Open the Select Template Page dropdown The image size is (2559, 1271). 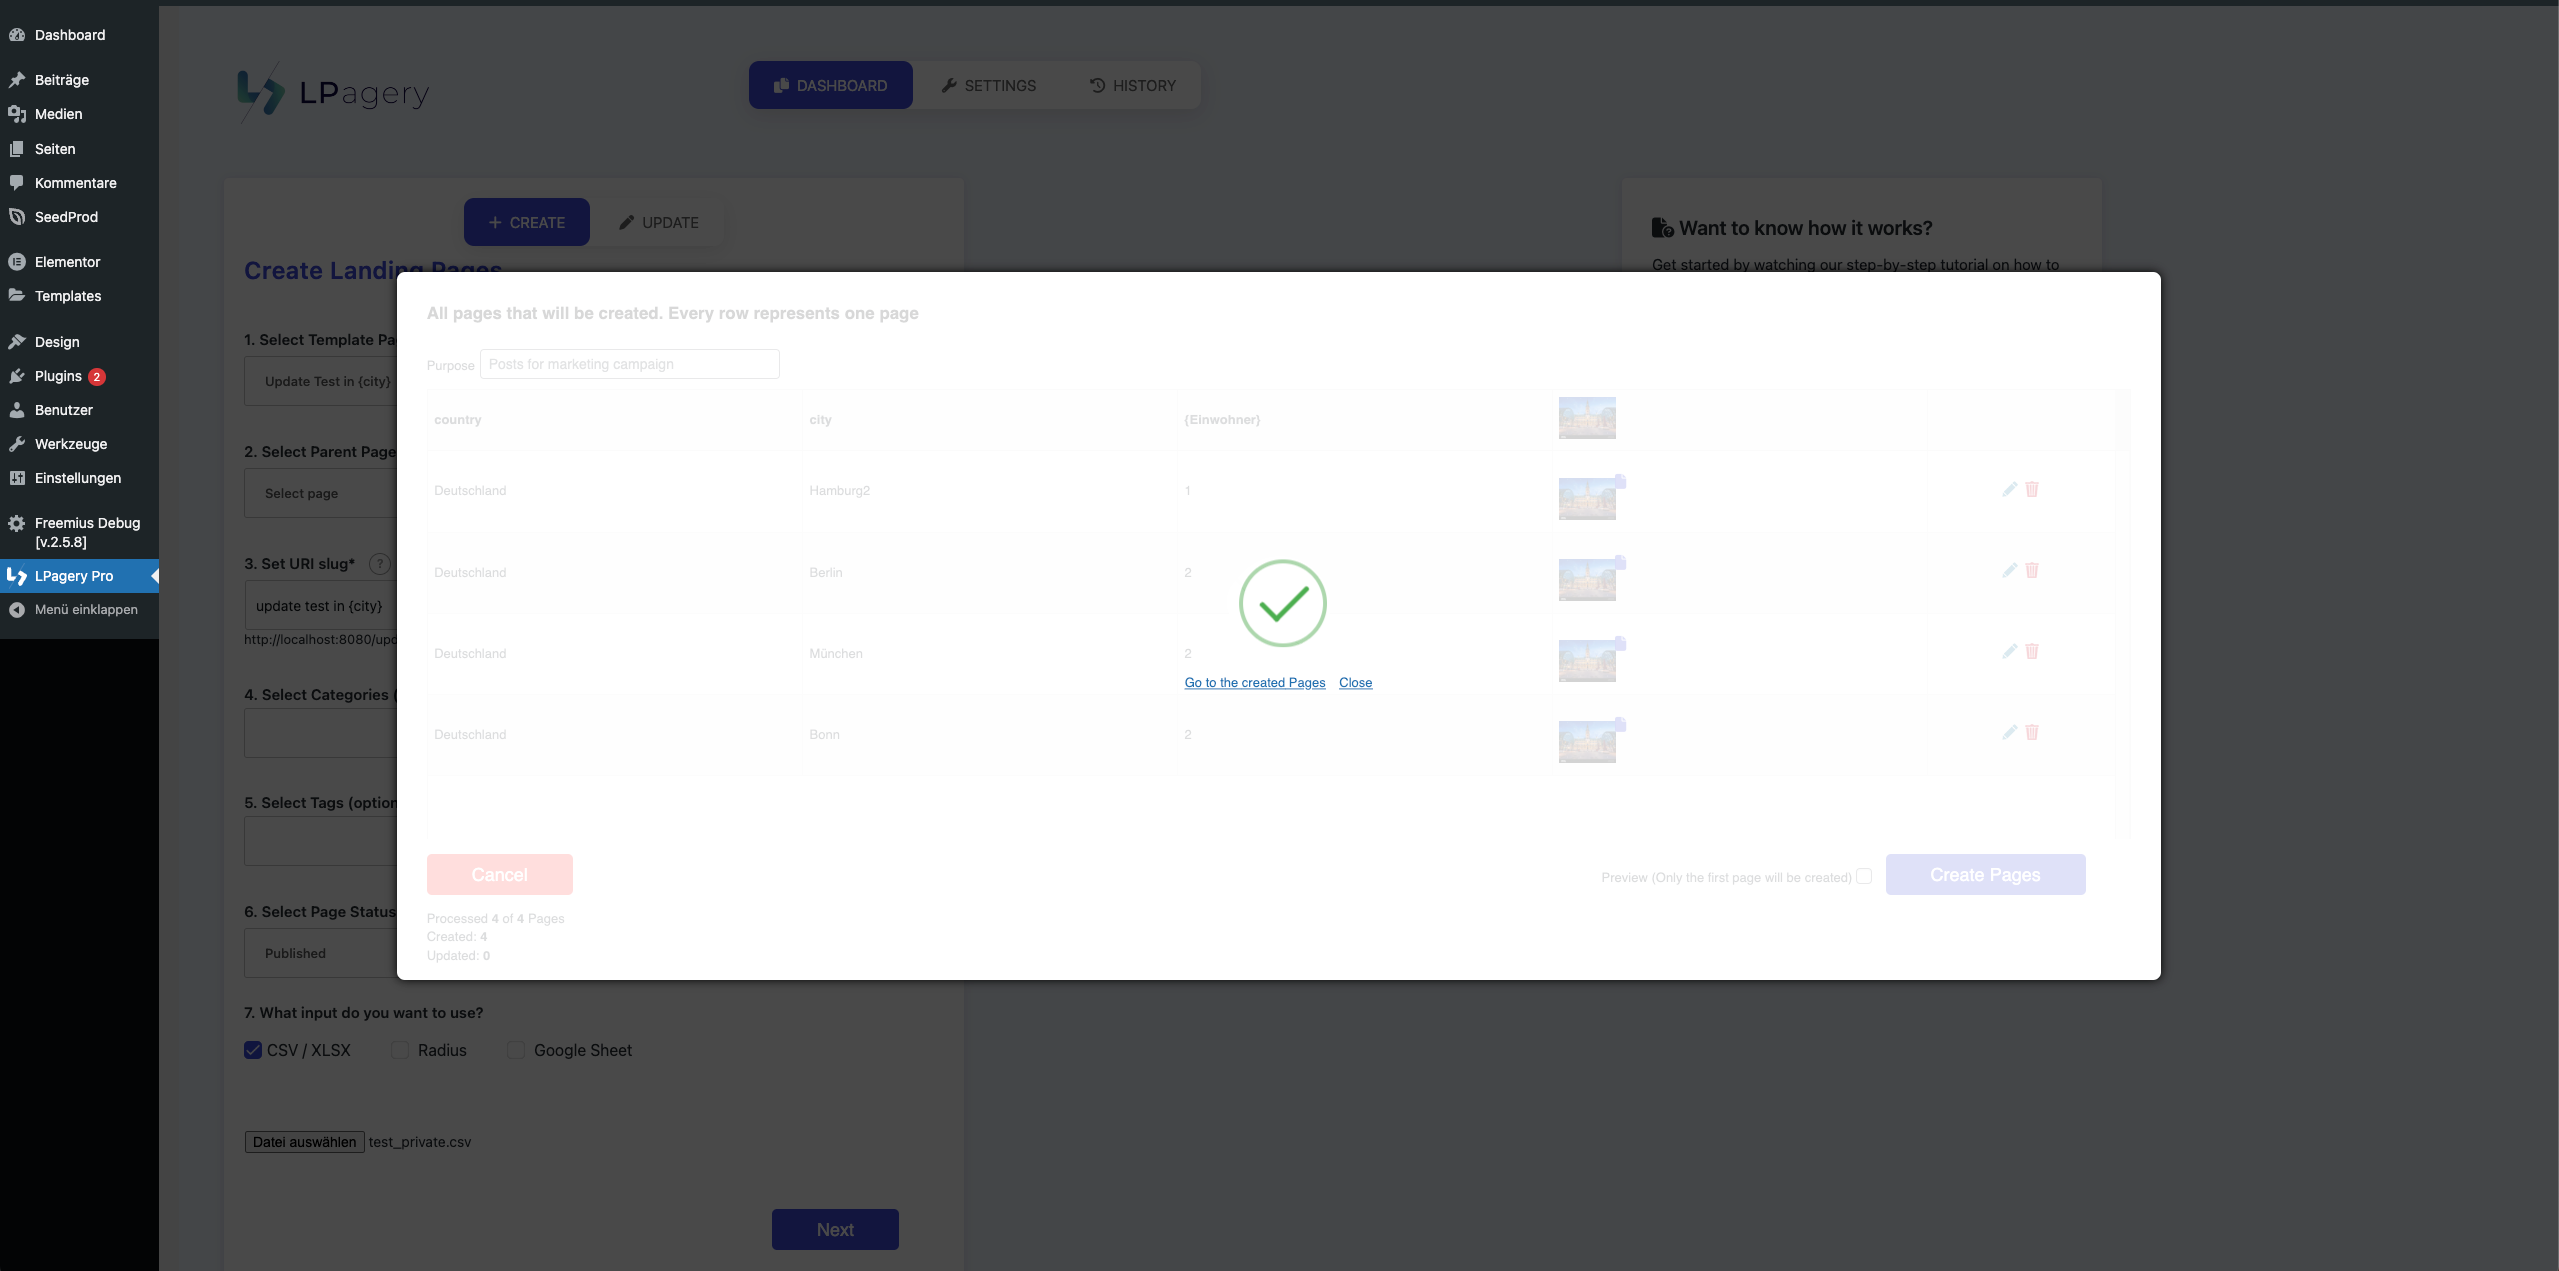(322, 381)
